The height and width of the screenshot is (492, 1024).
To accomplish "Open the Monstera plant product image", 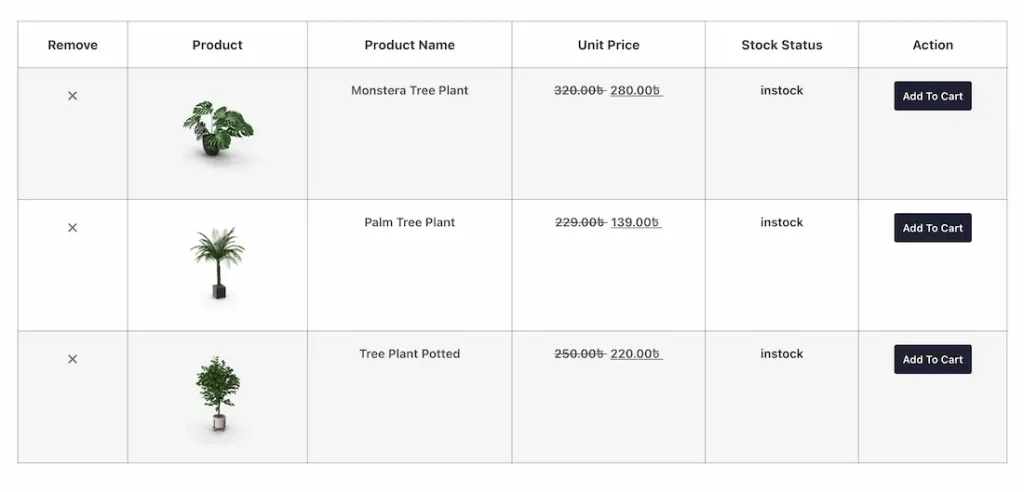I will (x=217, y=129).
